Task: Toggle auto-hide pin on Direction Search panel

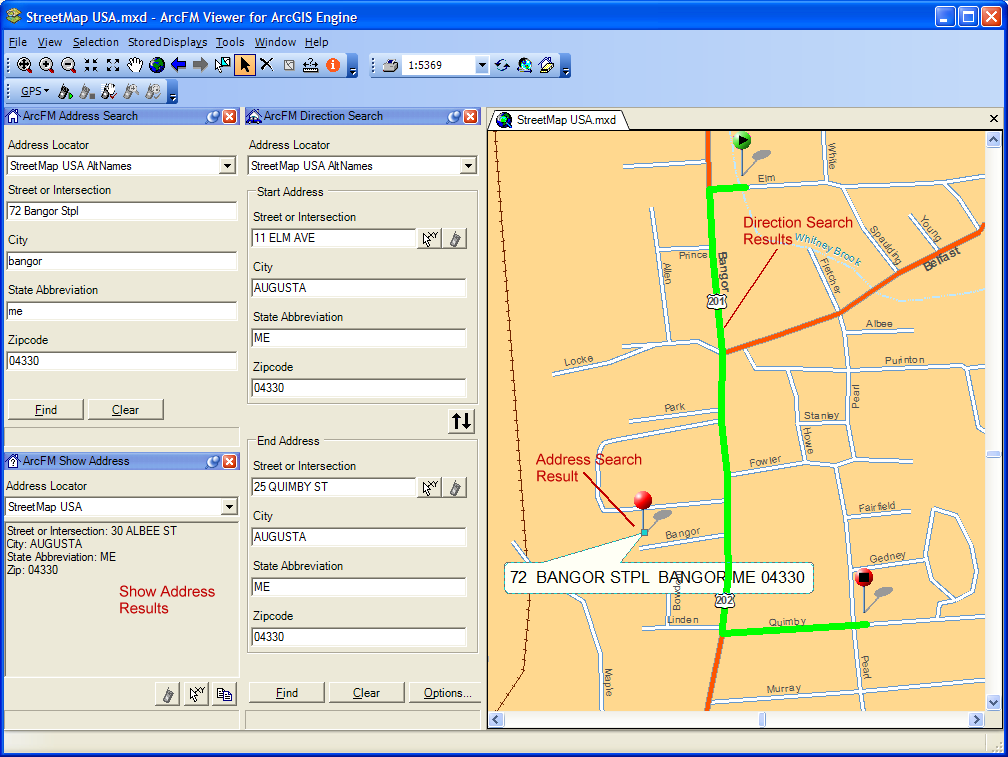Action: [453, 116]
